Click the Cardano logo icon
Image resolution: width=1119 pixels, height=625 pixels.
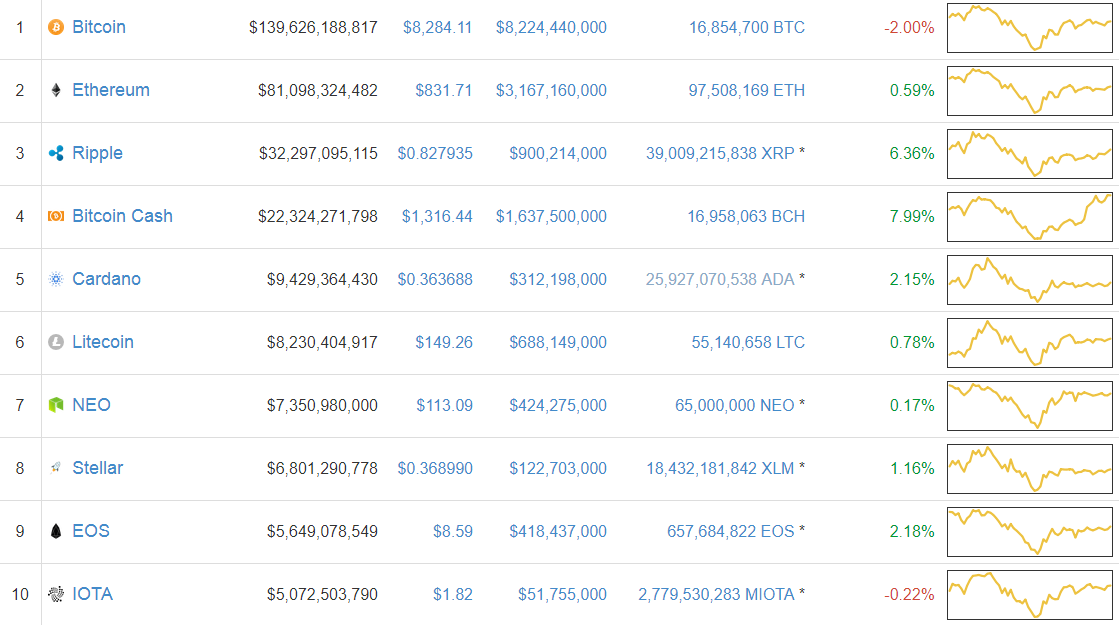click(x=56, y=280)
